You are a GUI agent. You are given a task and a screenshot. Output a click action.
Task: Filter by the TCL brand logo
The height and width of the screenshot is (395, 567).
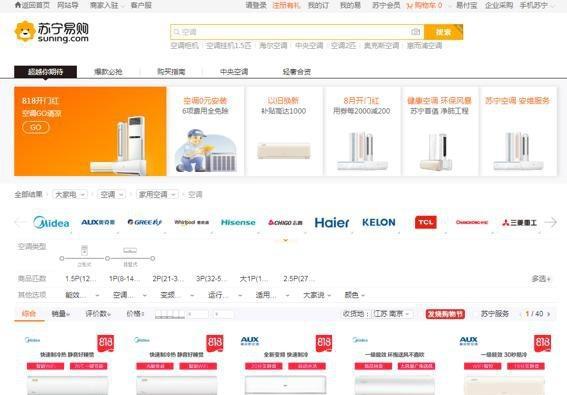[426, 222]
